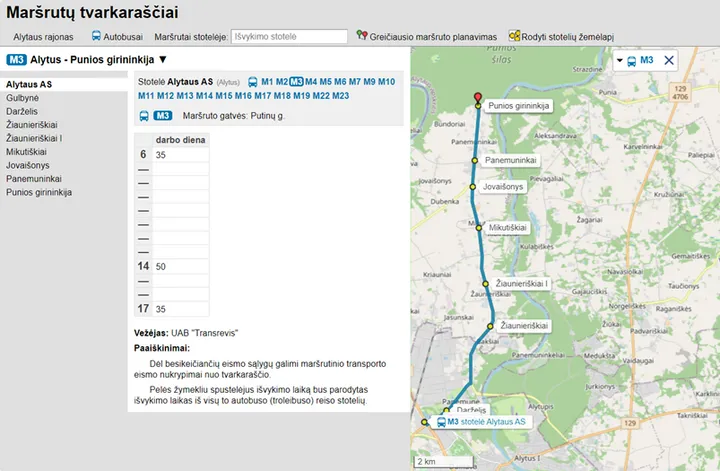Open the M9 route link
The image size is (720, 471).
pyautogui.click(x=369, y=82)
